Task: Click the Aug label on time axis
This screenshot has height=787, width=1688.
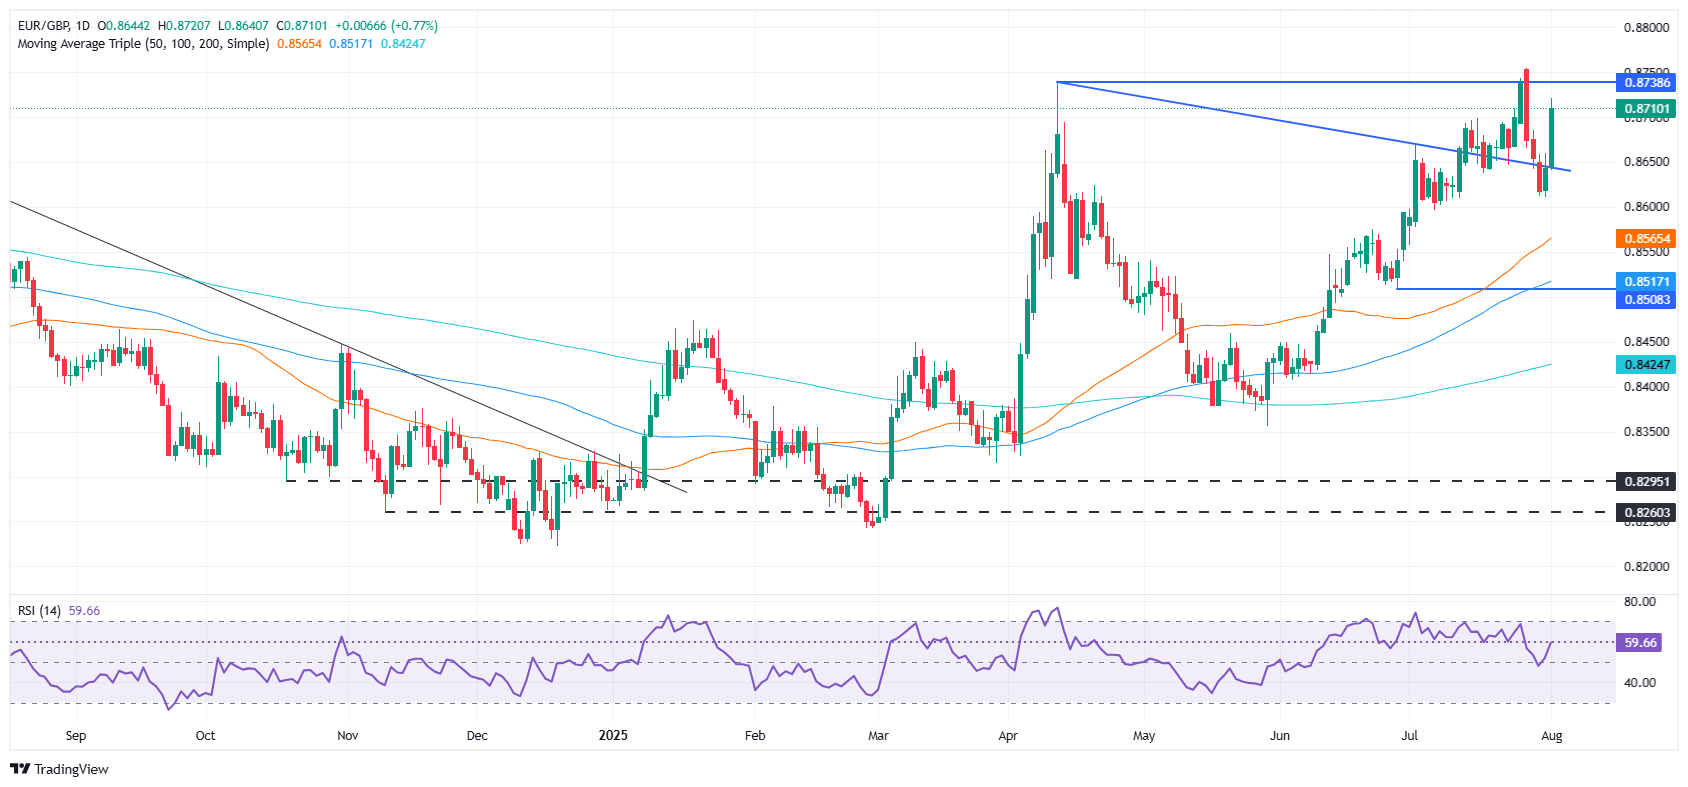Action: coord(1551,736)
